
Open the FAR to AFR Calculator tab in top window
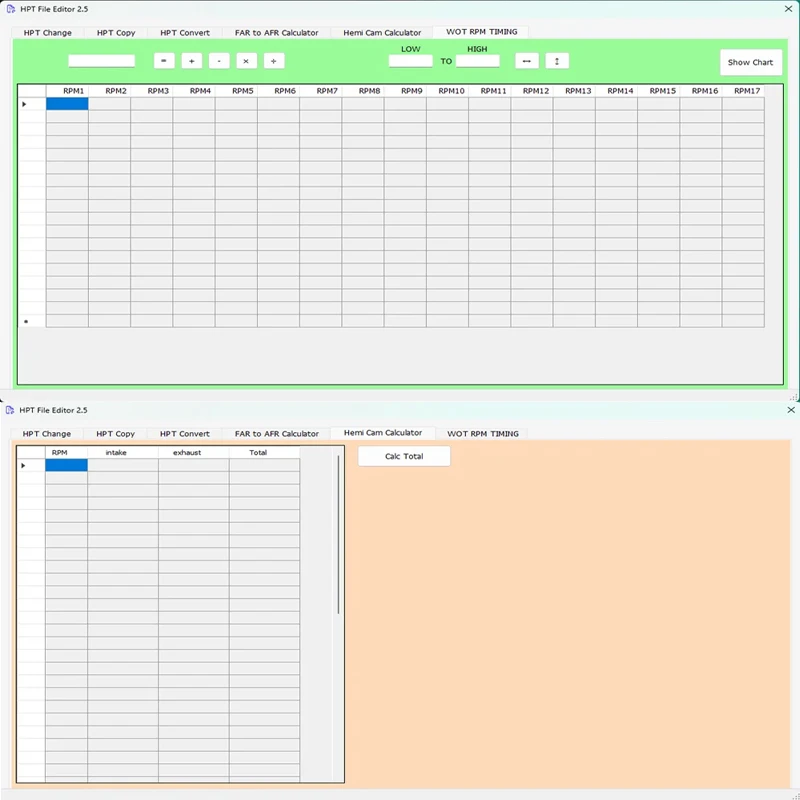coord(277,33)
